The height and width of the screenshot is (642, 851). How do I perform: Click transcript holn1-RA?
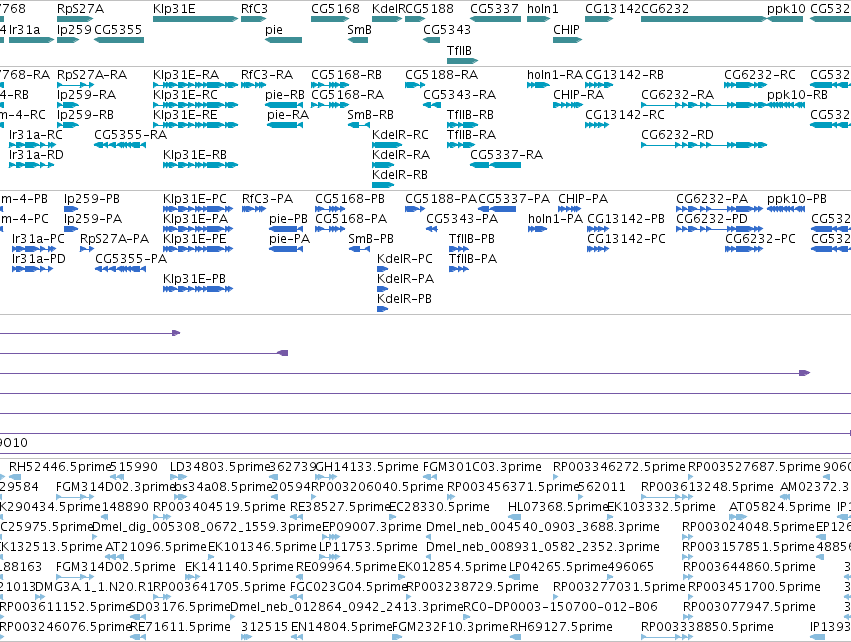(x=538, y=85)
